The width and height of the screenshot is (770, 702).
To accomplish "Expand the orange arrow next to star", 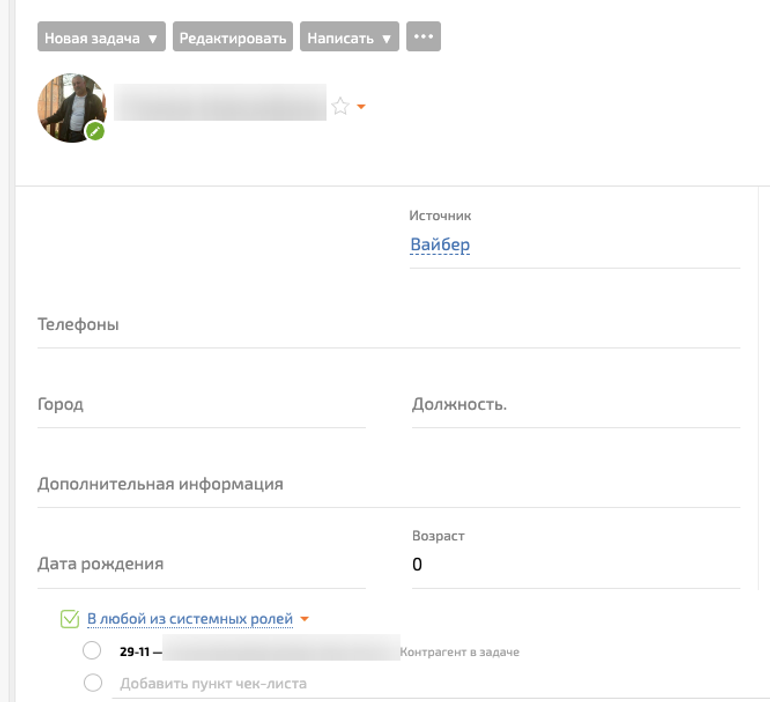I will (361, 107).
